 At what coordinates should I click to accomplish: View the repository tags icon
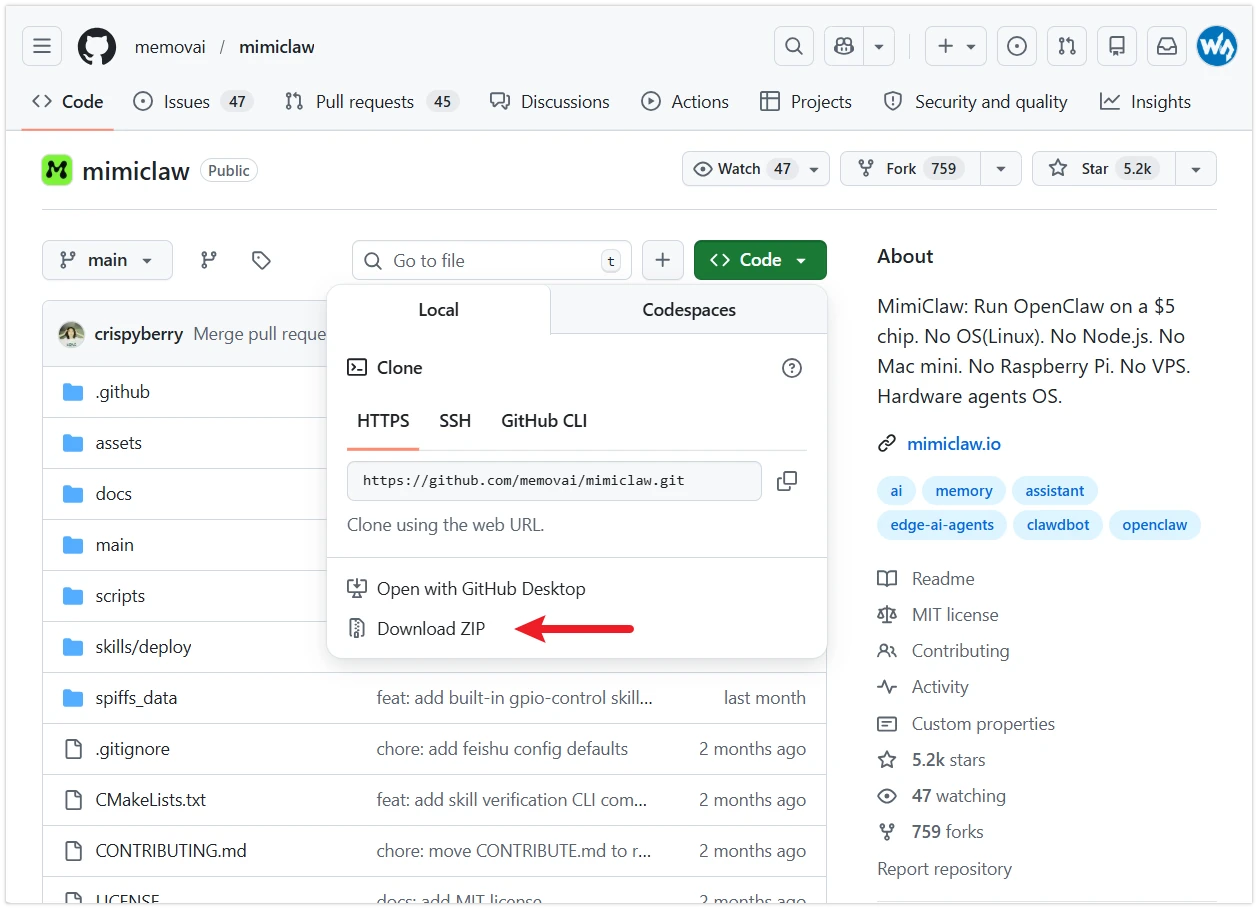tap(261, 260)
